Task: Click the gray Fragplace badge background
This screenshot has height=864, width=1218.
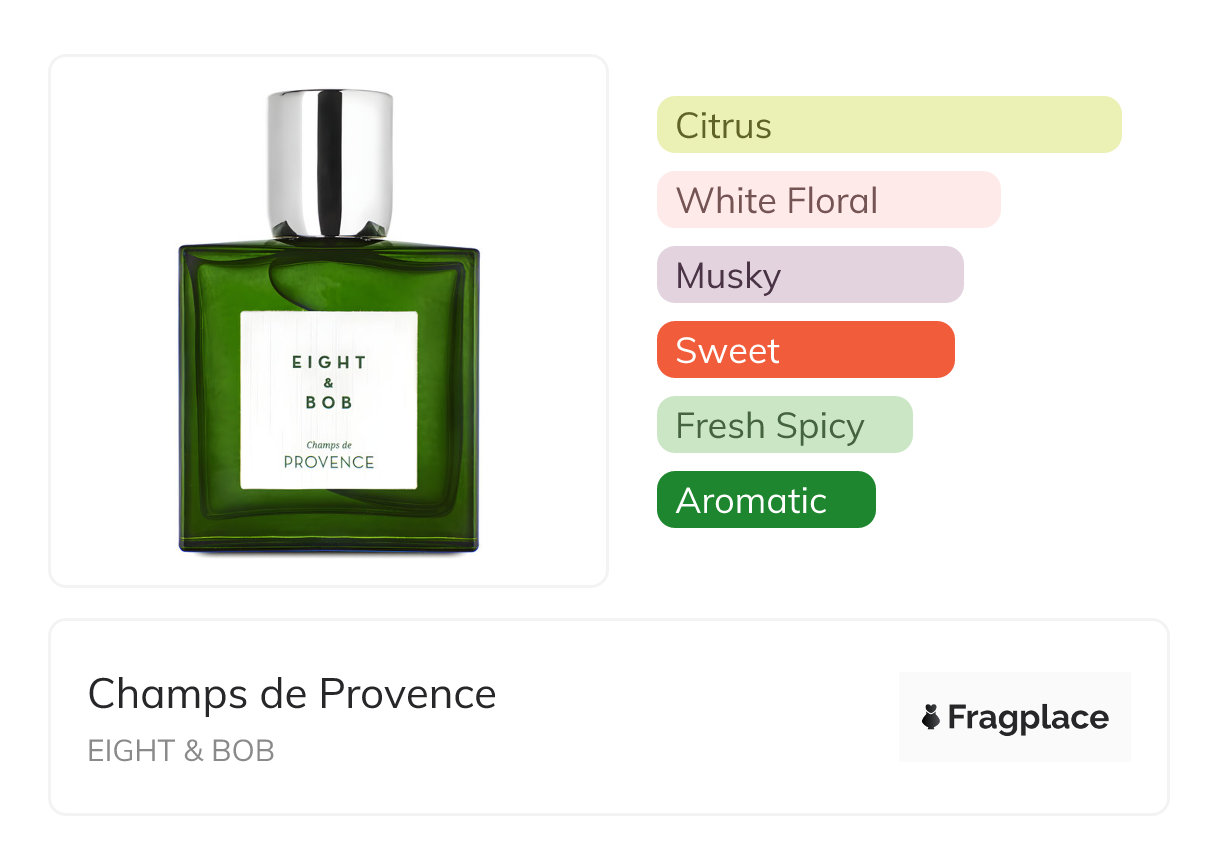Action: pyautogui.click(x=1015, y=717)
